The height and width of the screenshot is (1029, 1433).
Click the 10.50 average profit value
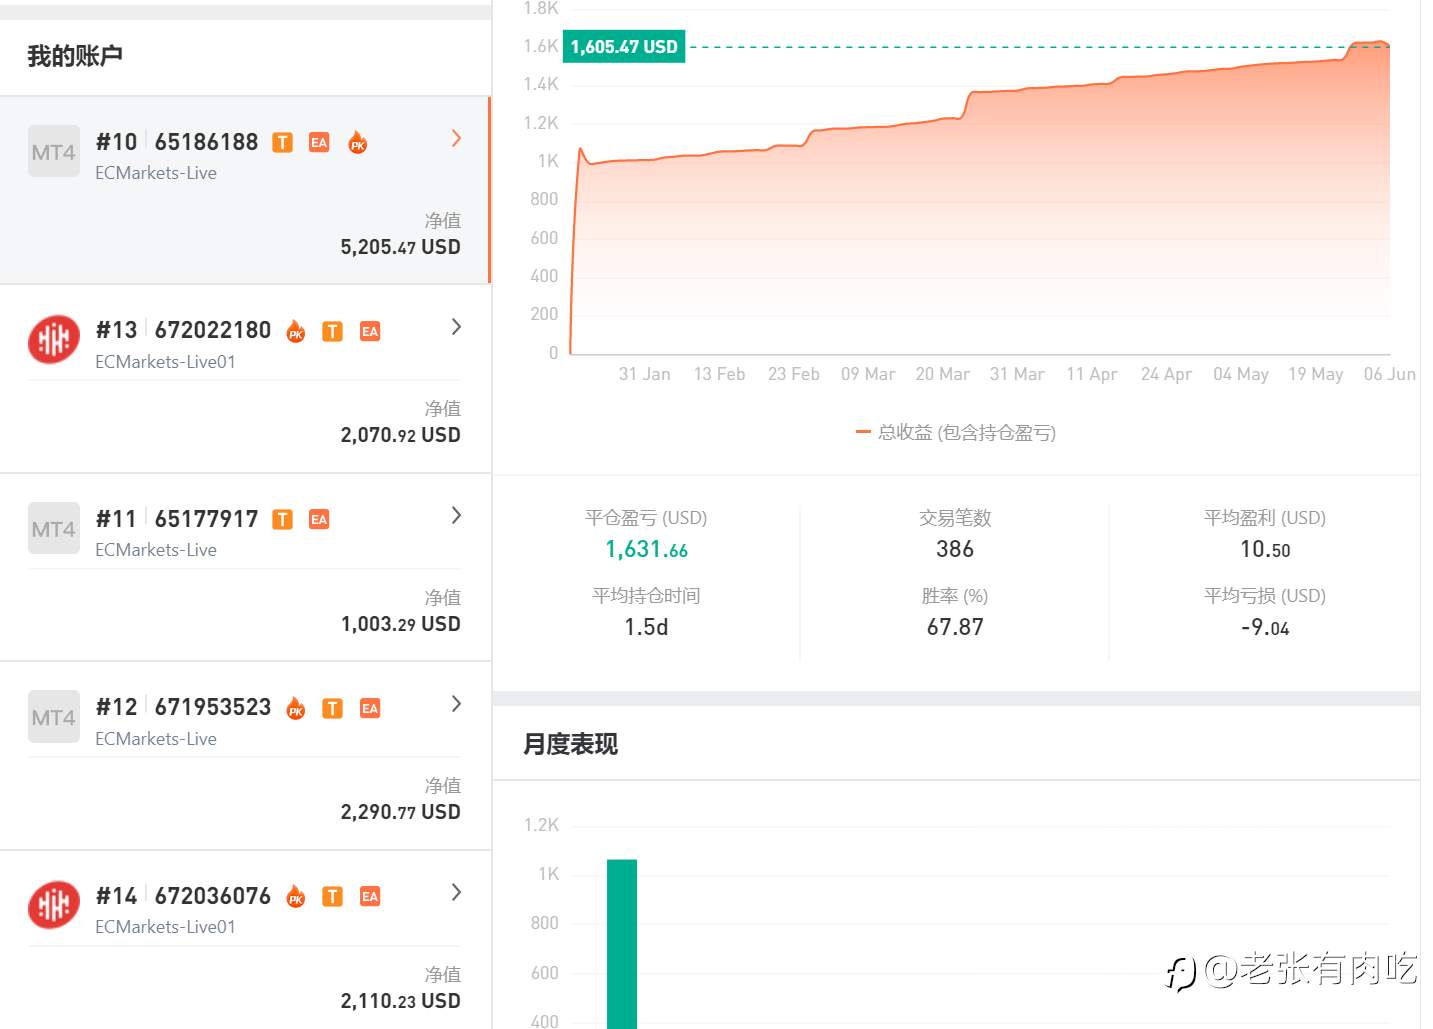1265,549
